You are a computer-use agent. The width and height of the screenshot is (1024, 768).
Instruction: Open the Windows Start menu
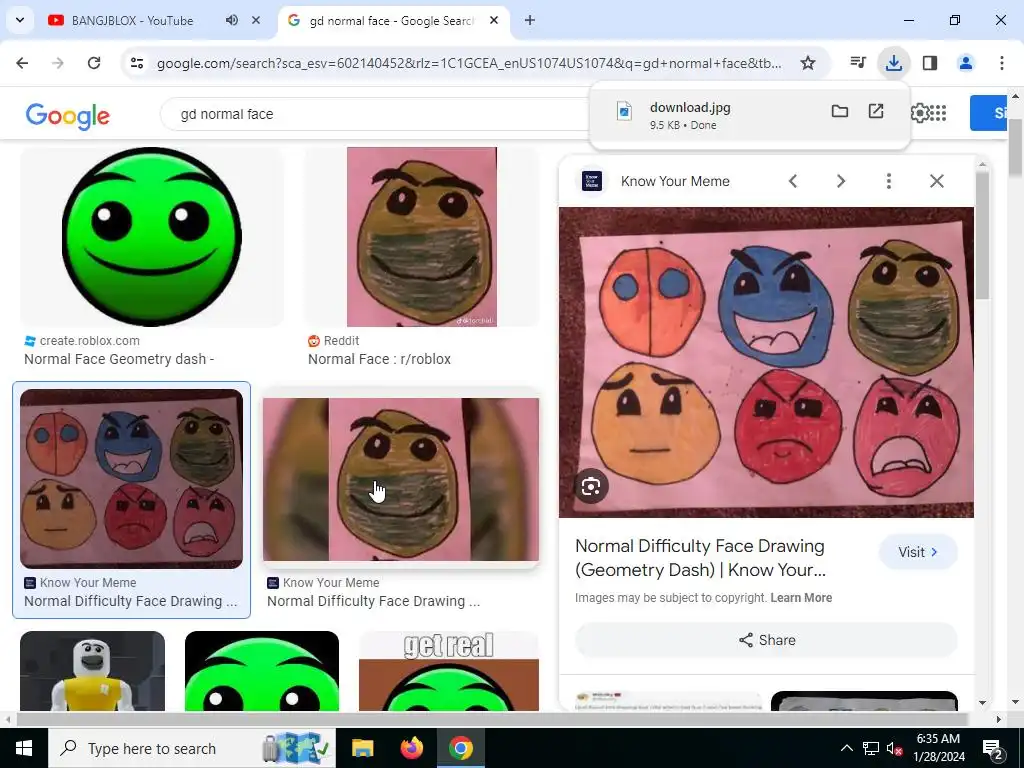click(x=24, y=748)
